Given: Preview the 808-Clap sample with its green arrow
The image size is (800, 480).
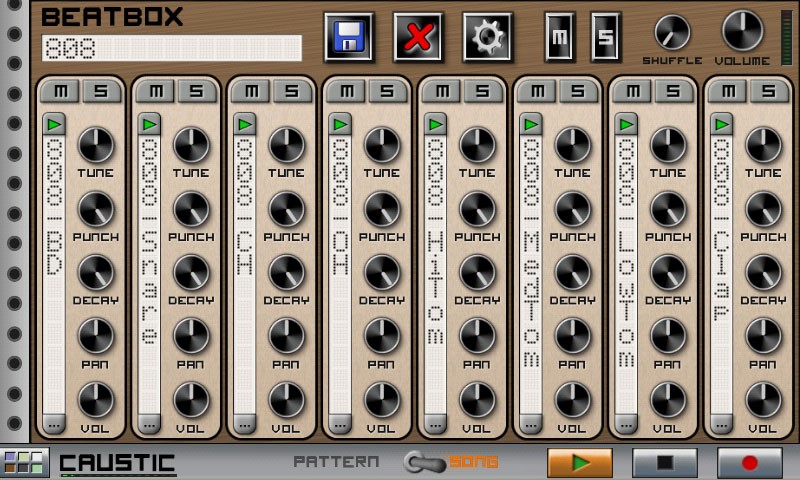Looking at the screenshot, I should 722,124.
